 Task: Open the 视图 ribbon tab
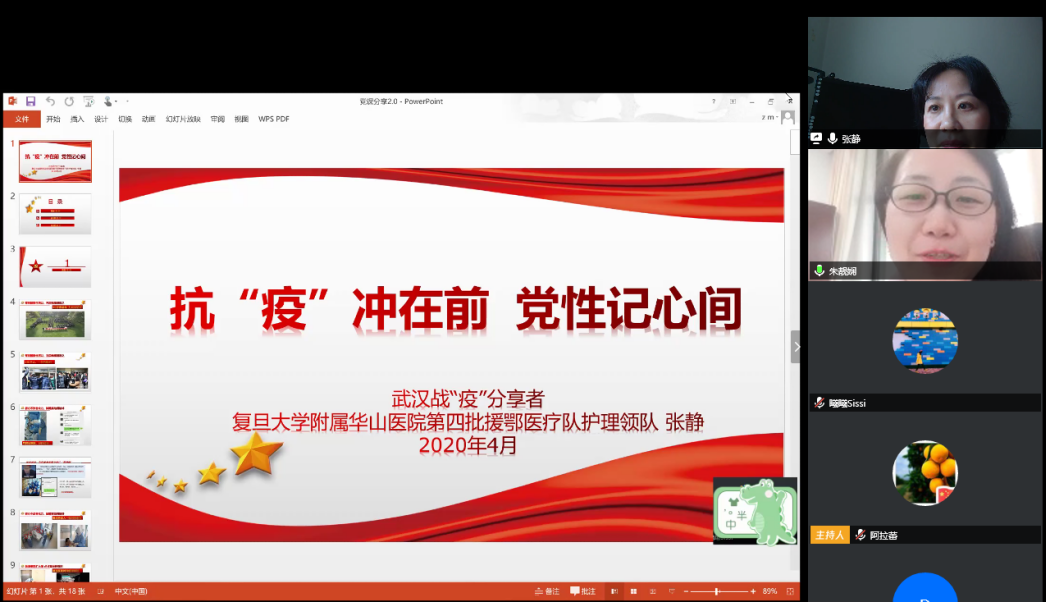(x=241, y=119)
